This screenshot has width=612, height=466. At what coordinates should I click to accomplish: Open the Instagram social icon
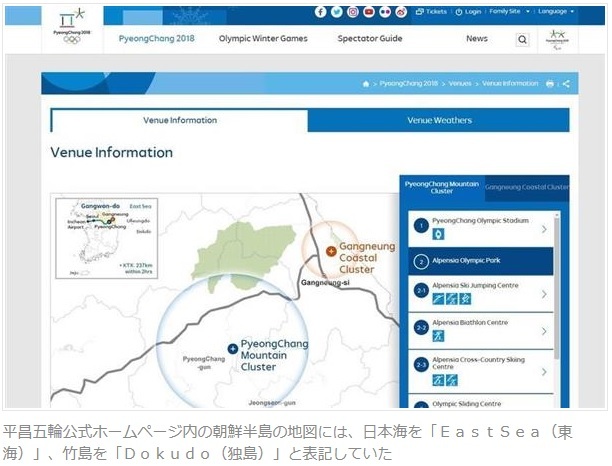coord(353,12)
